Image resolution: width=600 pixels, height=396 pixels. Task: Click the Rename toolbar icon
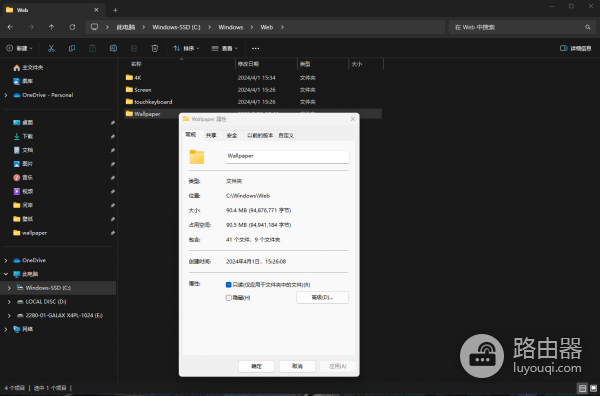click(x=113, y=48)
